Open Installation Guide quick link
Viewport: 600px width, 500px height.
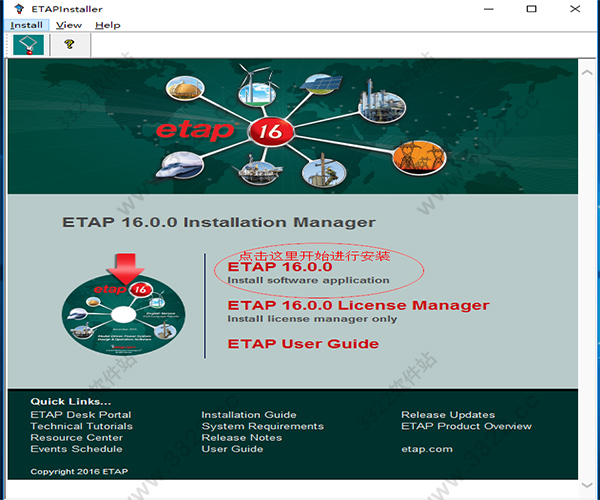point(249,415)
